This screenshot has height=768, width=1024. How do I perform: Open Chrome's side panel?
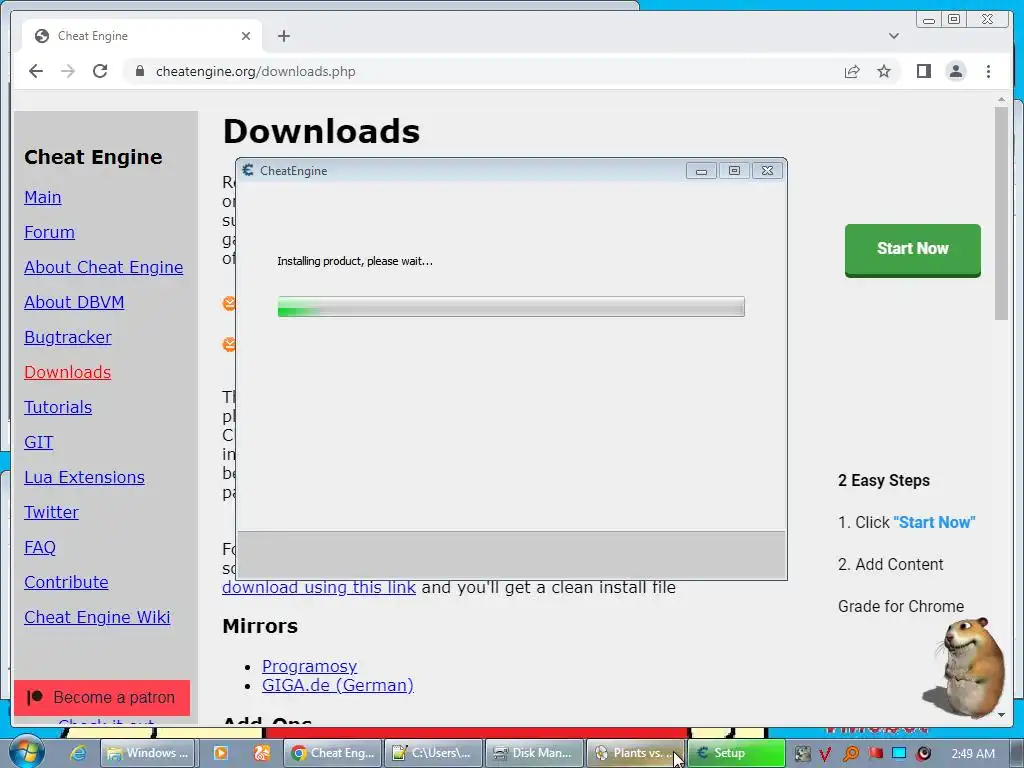[x=923, y=71]
